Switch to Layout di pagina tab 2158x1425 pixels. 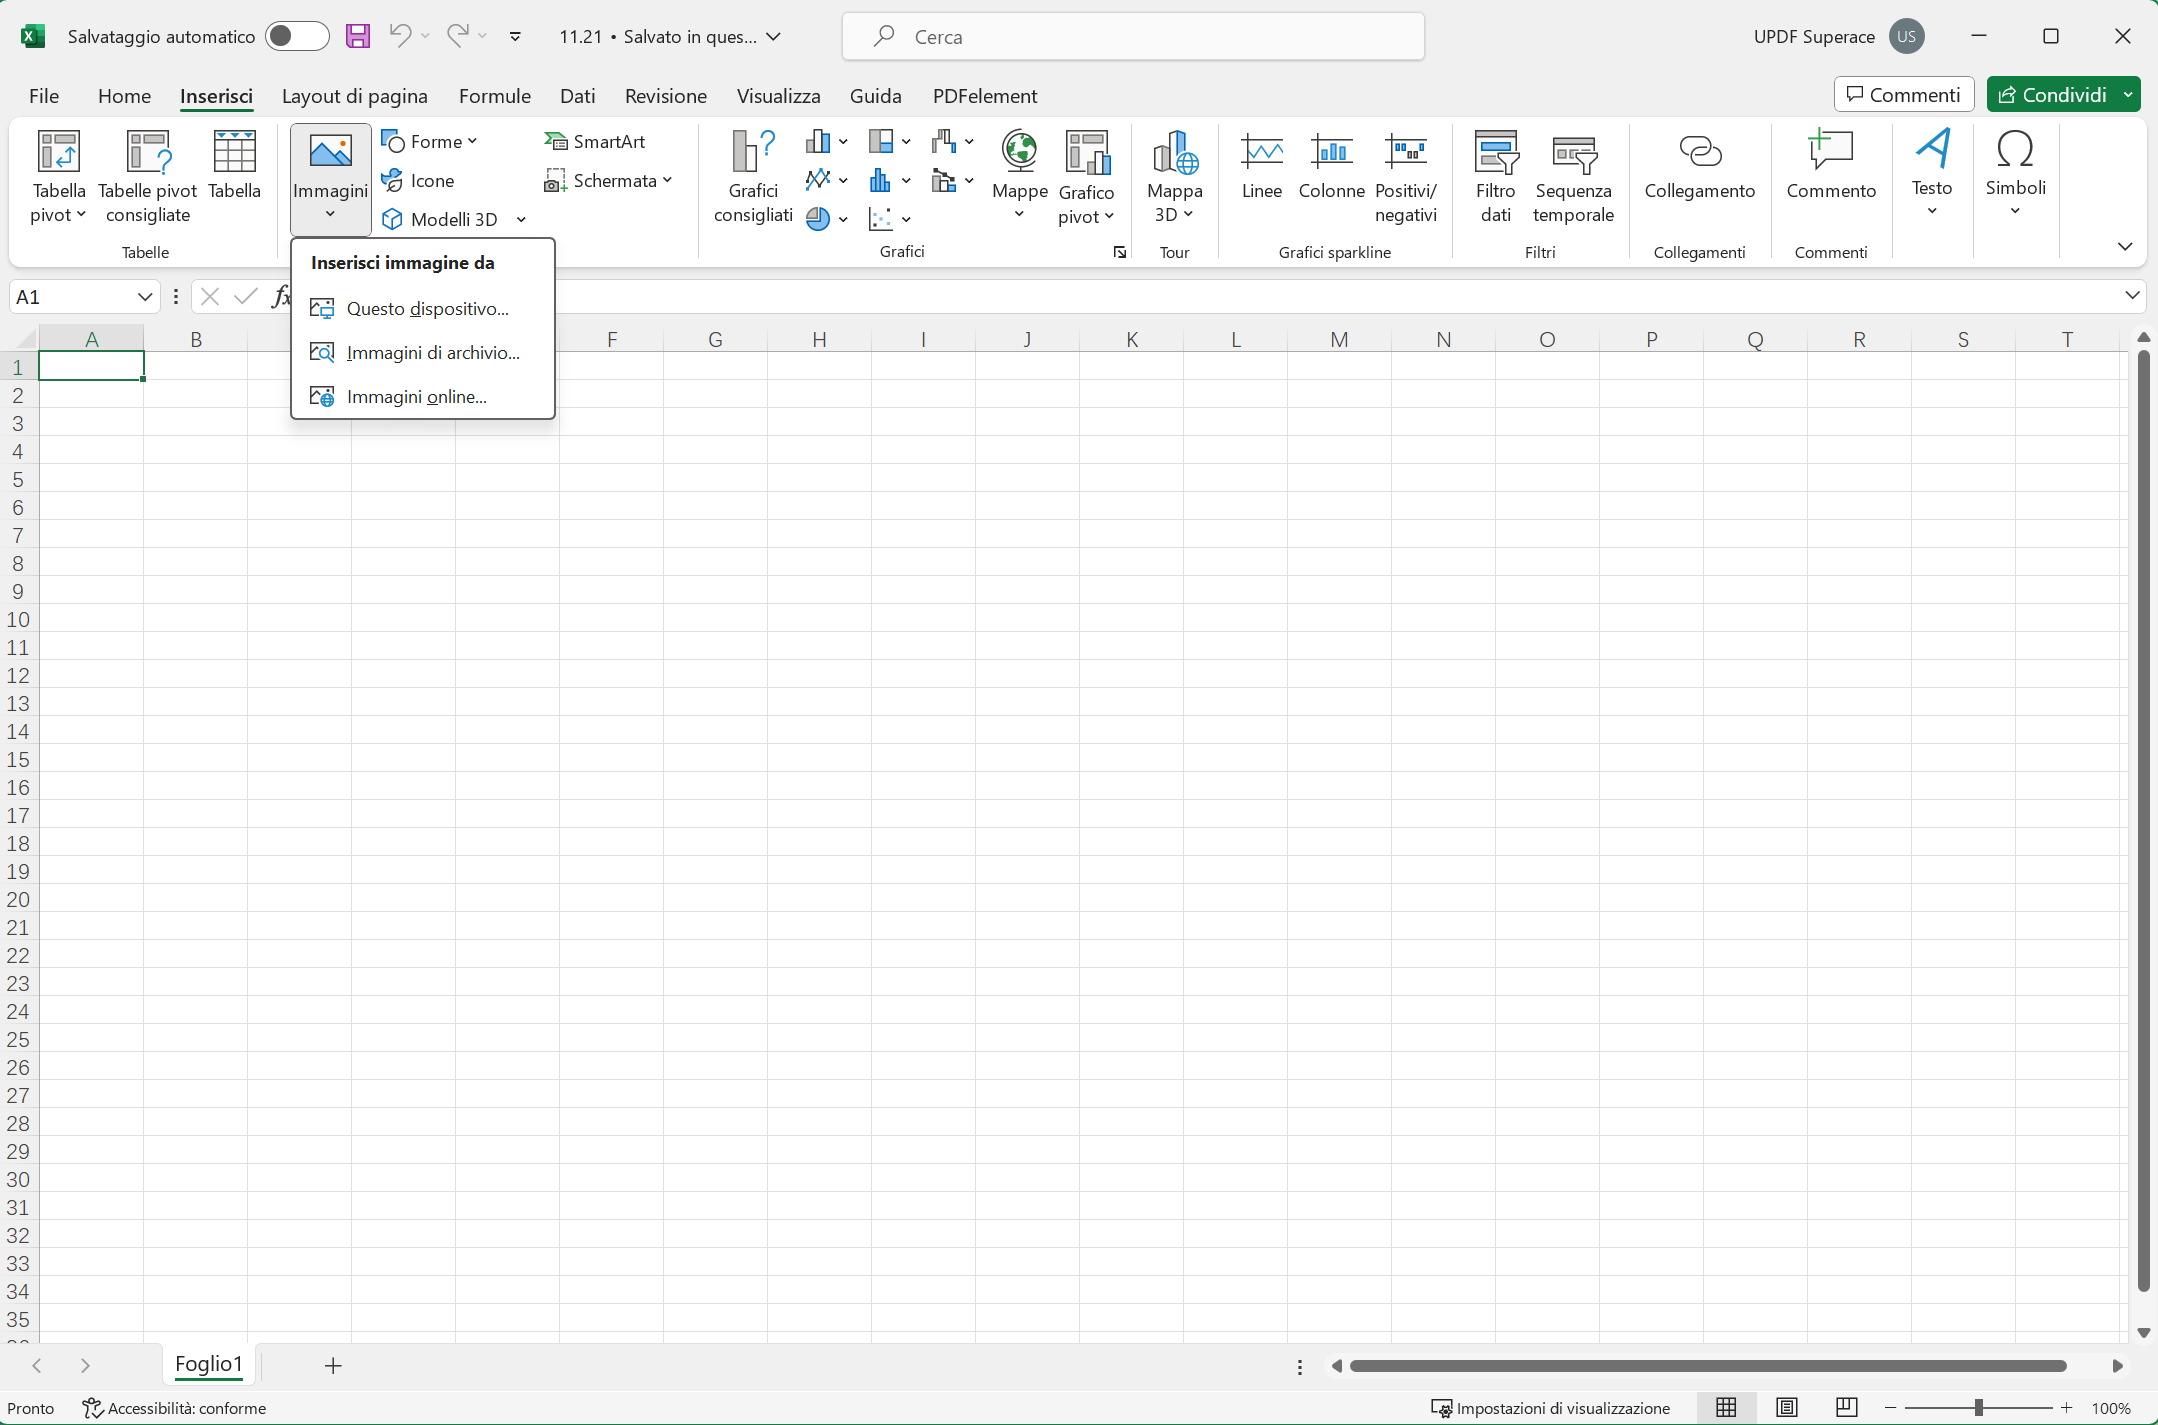click(x=354, y=95)
